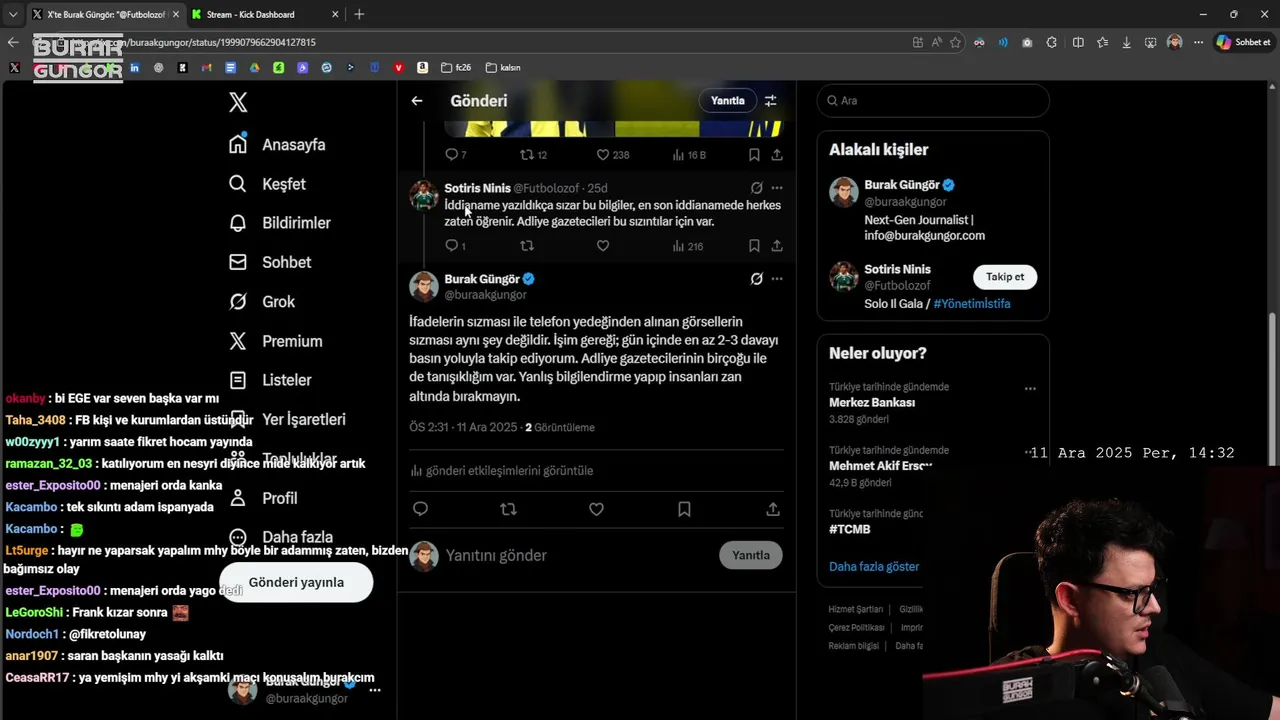Screen dimensions: 1280x720
Task: View analytics of top post showing 16 B
Action: (x=689, y=155)
